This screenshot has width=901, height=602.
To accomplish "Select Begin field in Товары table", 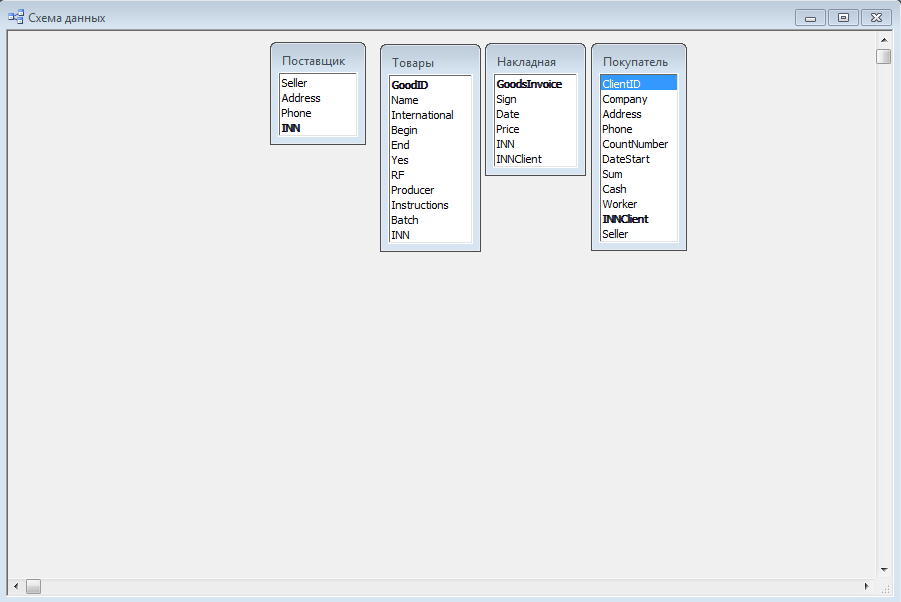I will 430,130.
